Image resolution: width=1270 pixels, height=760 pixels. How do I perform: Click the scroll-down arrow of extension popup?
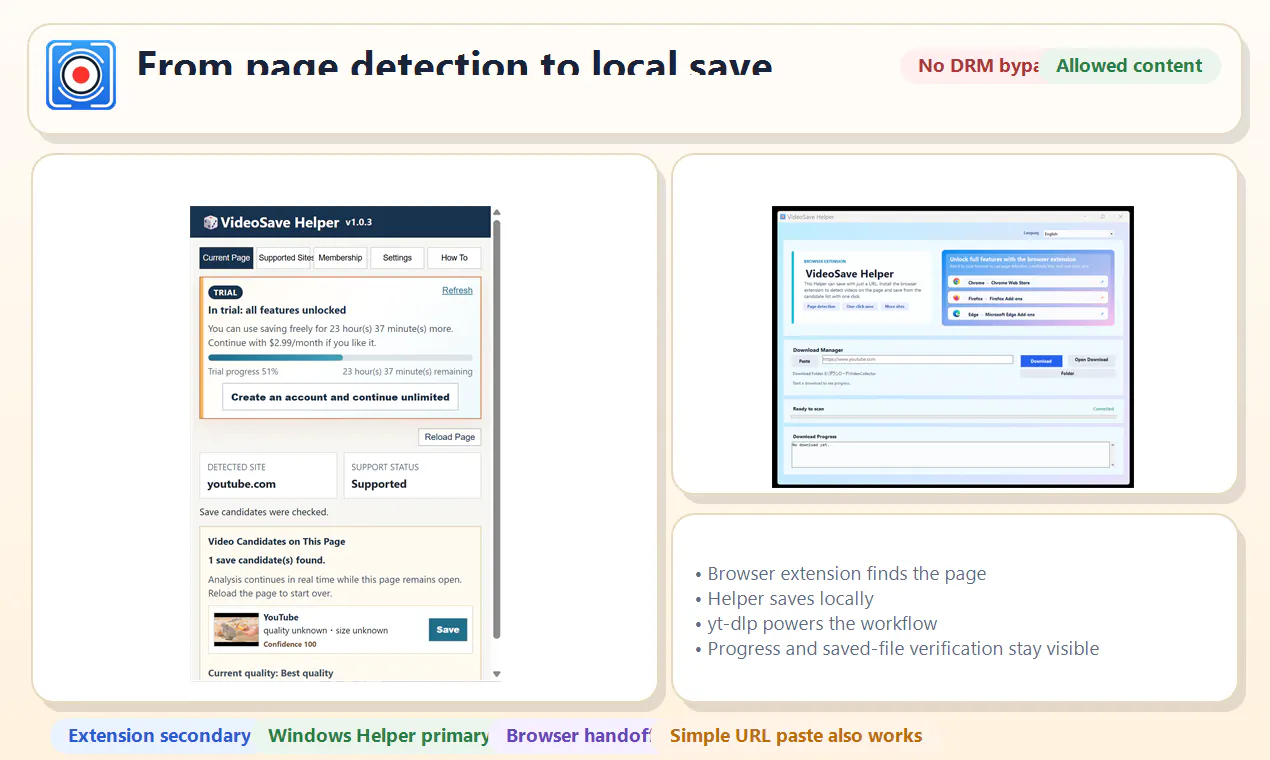click(497, 674)
